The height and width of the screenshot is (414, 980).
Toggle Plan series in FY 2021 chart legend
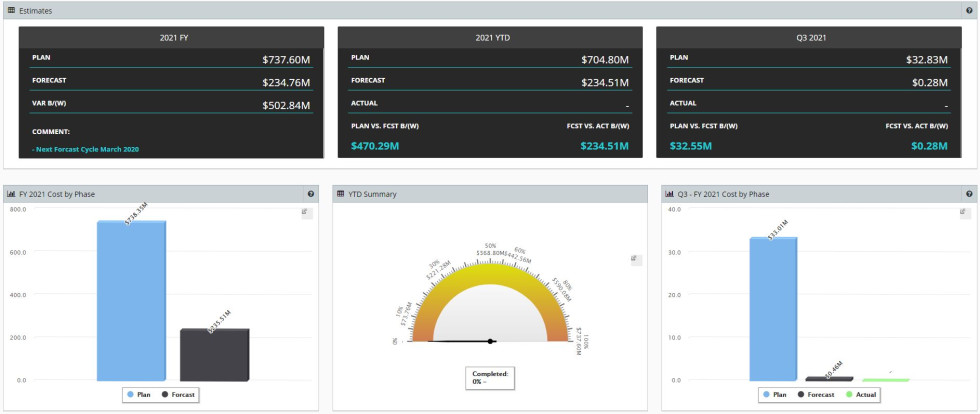pos(139,395)
